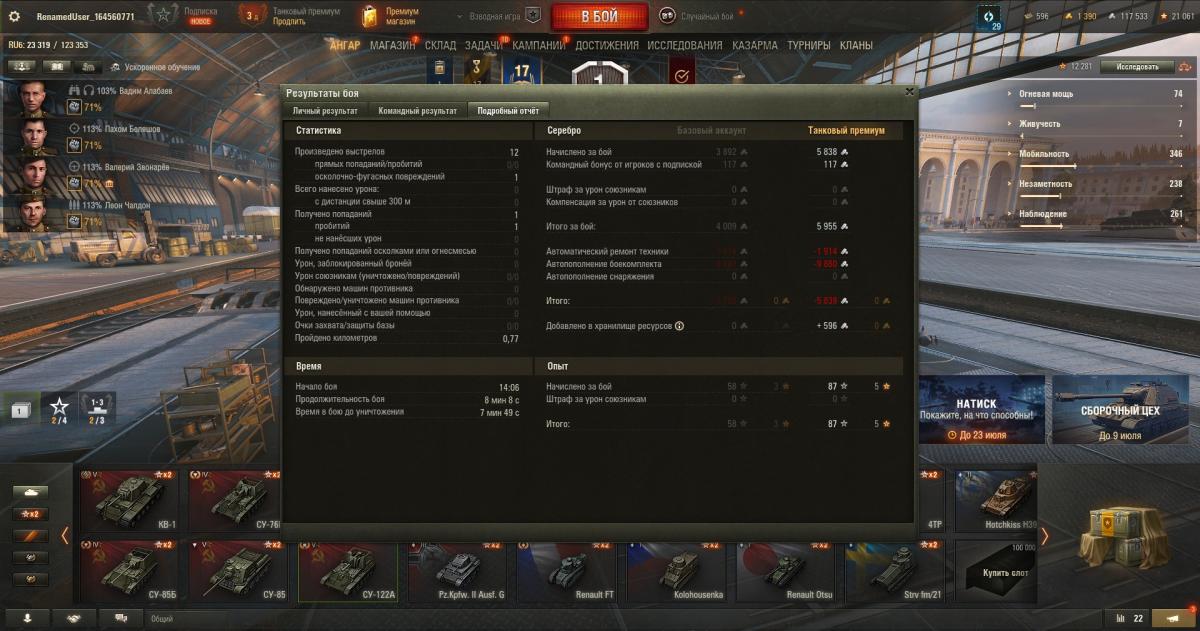Open the Premium shop bag icon
The width and height of the screenshot is (1200, 631).
click(x=371, y=16)
